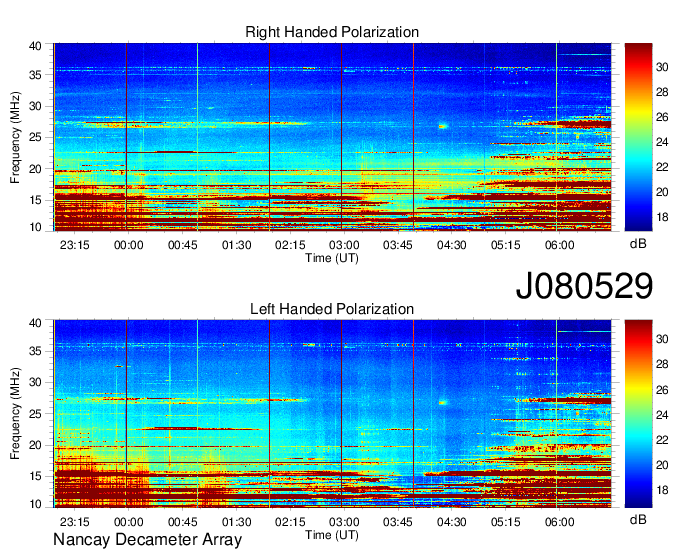Click 23:15 time tick on top plot

[x=75, y=245]
